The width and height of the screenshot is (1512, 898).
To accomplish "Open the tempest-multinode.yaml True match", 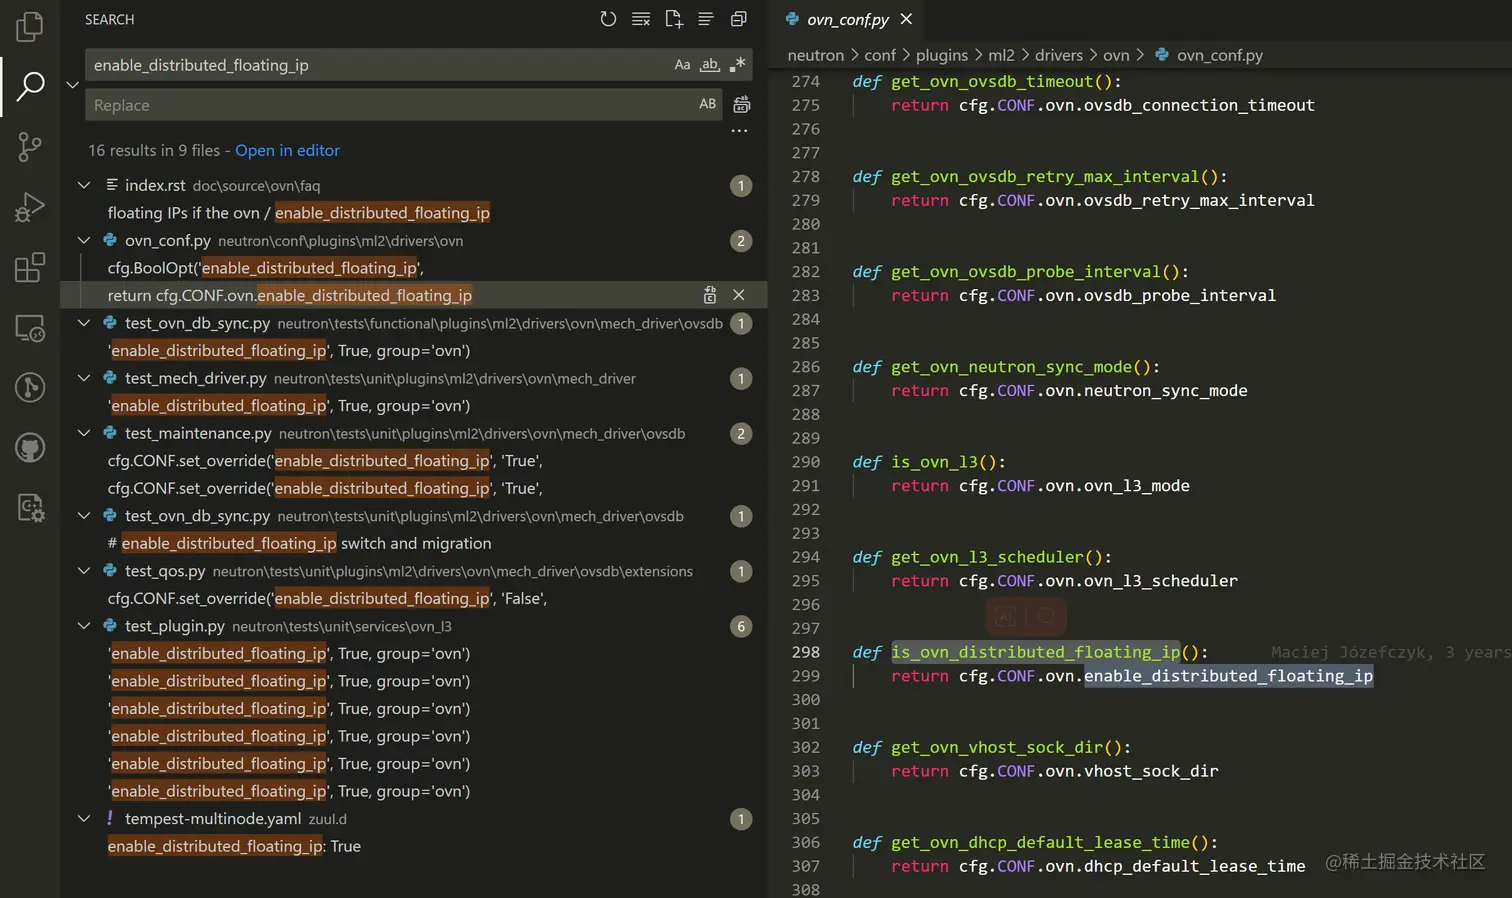I will click(x=234, y=846).
